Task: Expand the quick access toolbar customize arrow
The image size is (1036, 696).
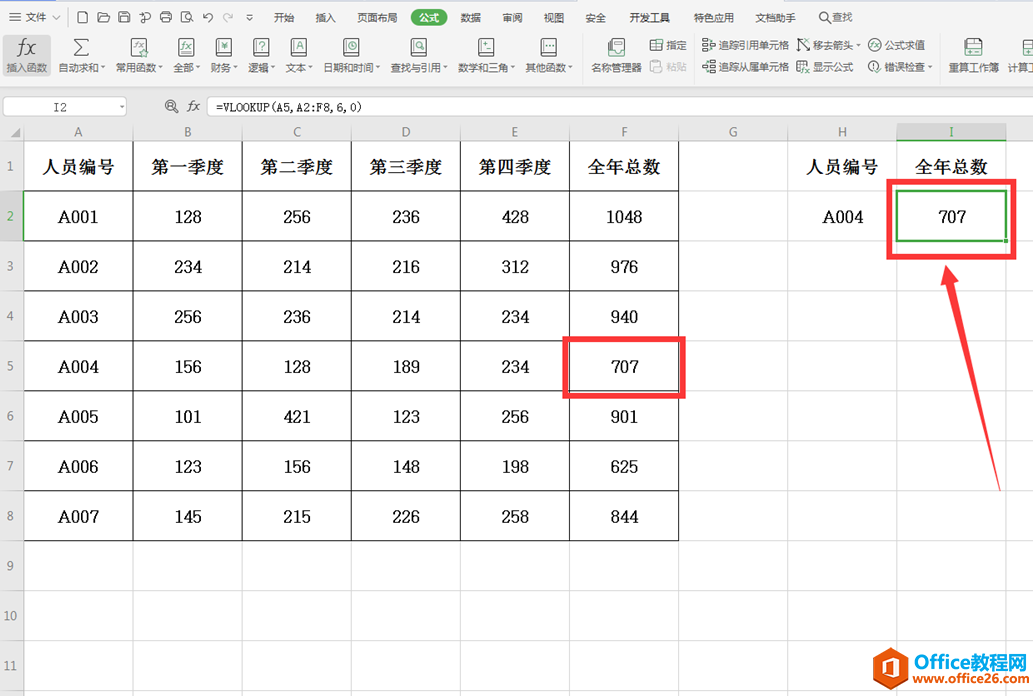Action: pyautogui.click(x=250, y=18)
